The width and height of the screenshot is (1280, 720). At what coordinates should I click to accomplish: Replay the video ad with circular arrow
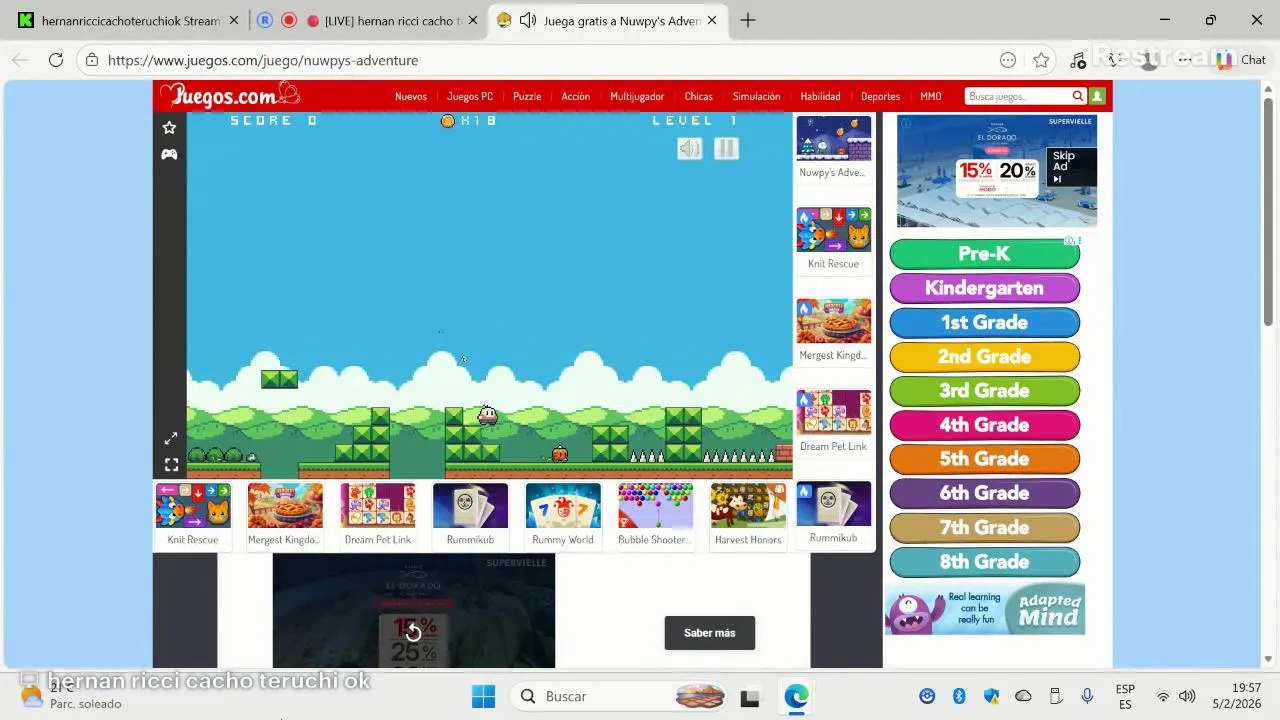(x=413, y=632)
